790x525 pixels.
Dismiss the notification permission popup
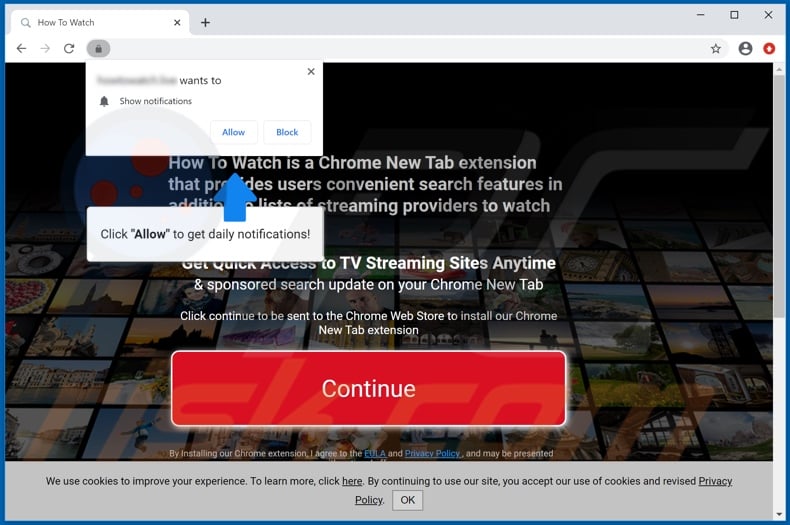pyautogui.click(x=311, y=72)
